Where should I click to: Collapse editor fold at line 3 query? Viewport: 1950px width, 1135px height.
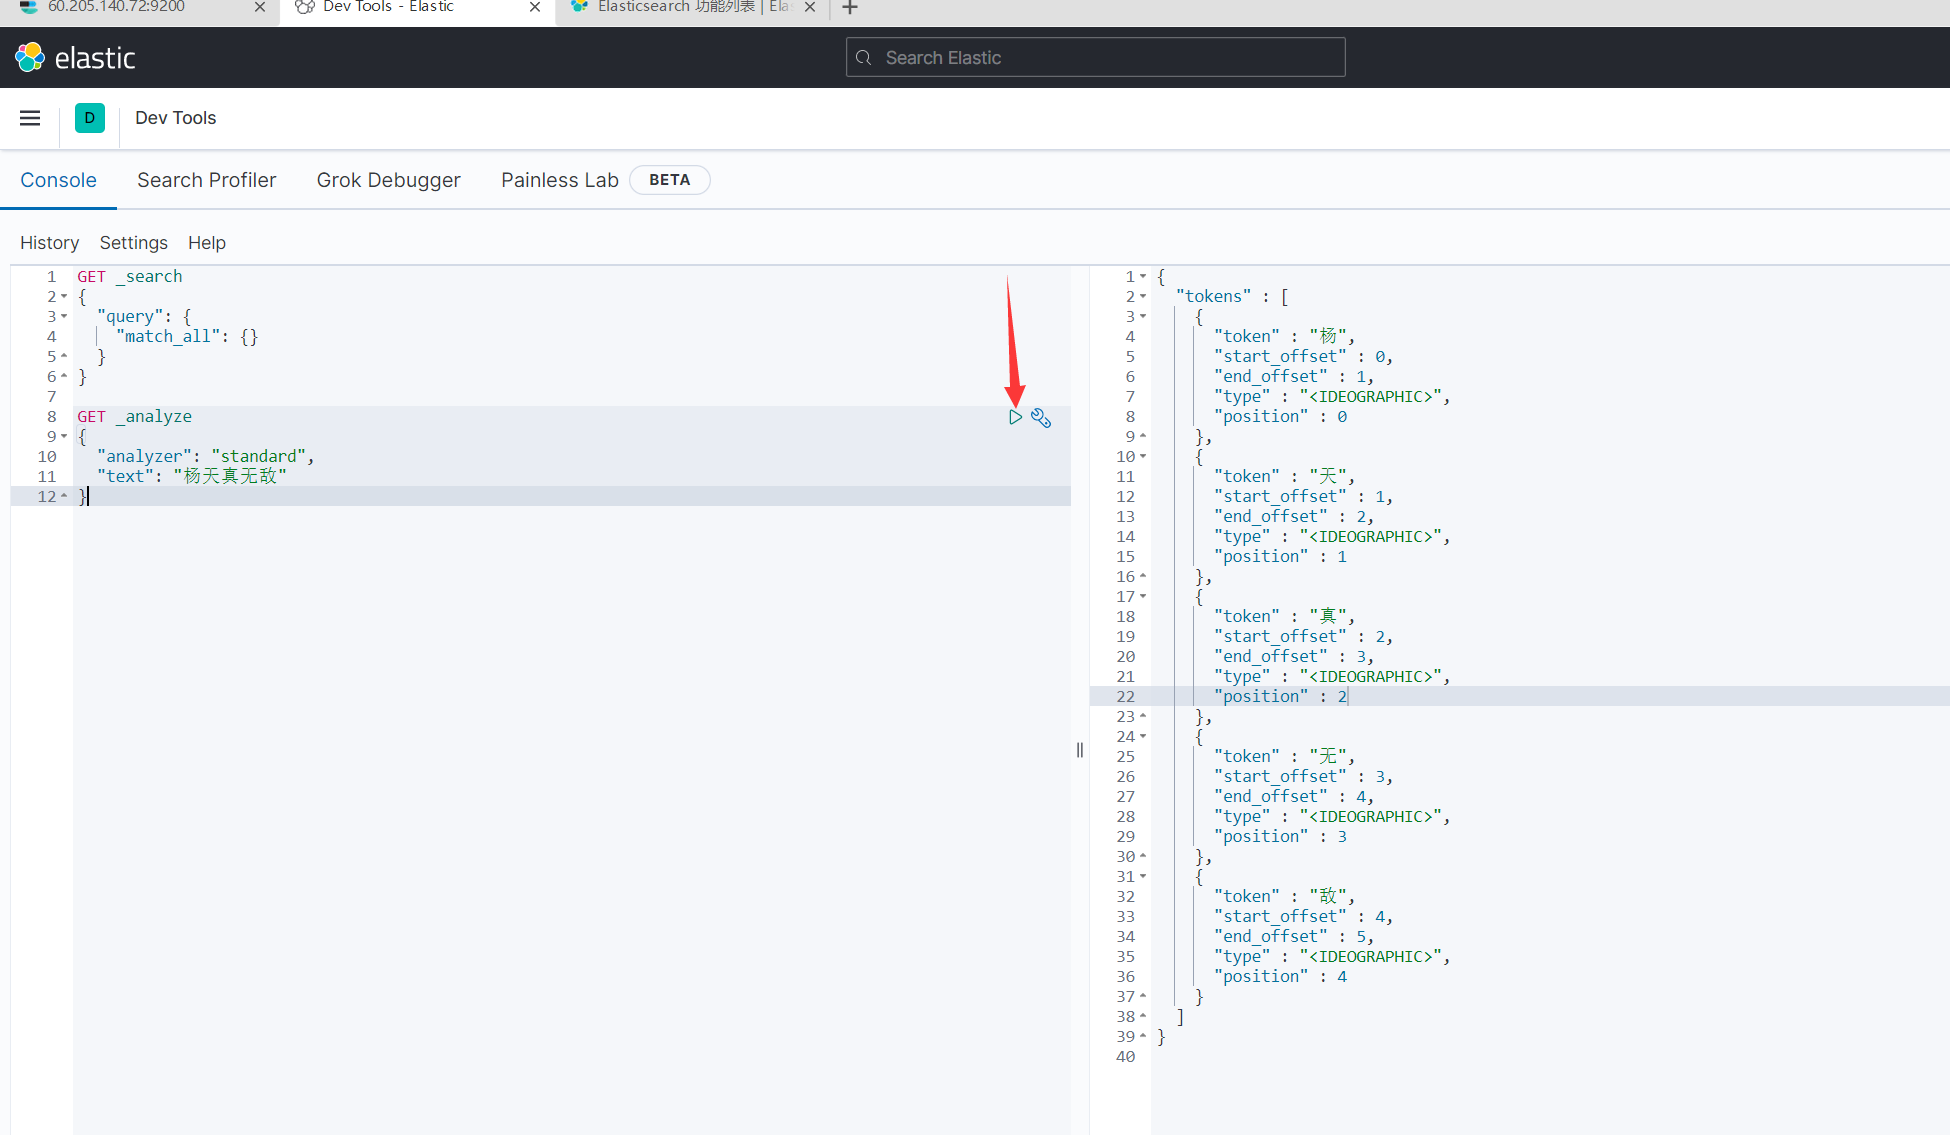click(64, 317)
